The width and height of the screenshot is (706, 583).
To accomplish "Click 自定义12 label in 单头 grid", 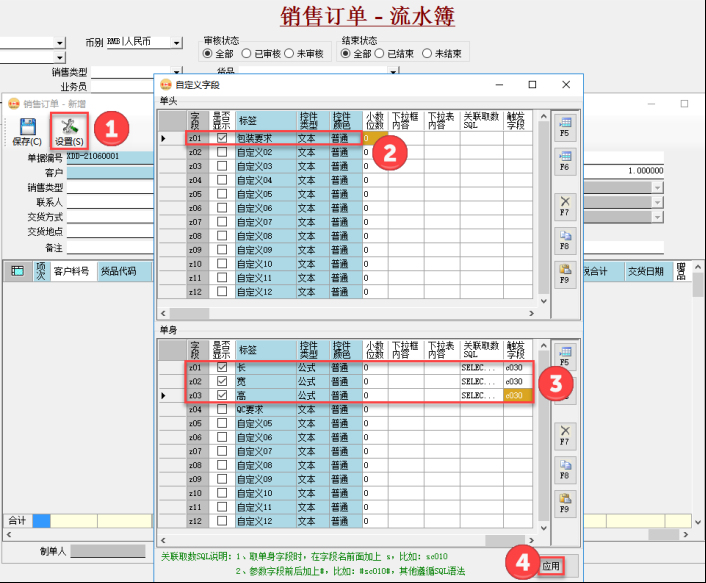I will (266, 292).
